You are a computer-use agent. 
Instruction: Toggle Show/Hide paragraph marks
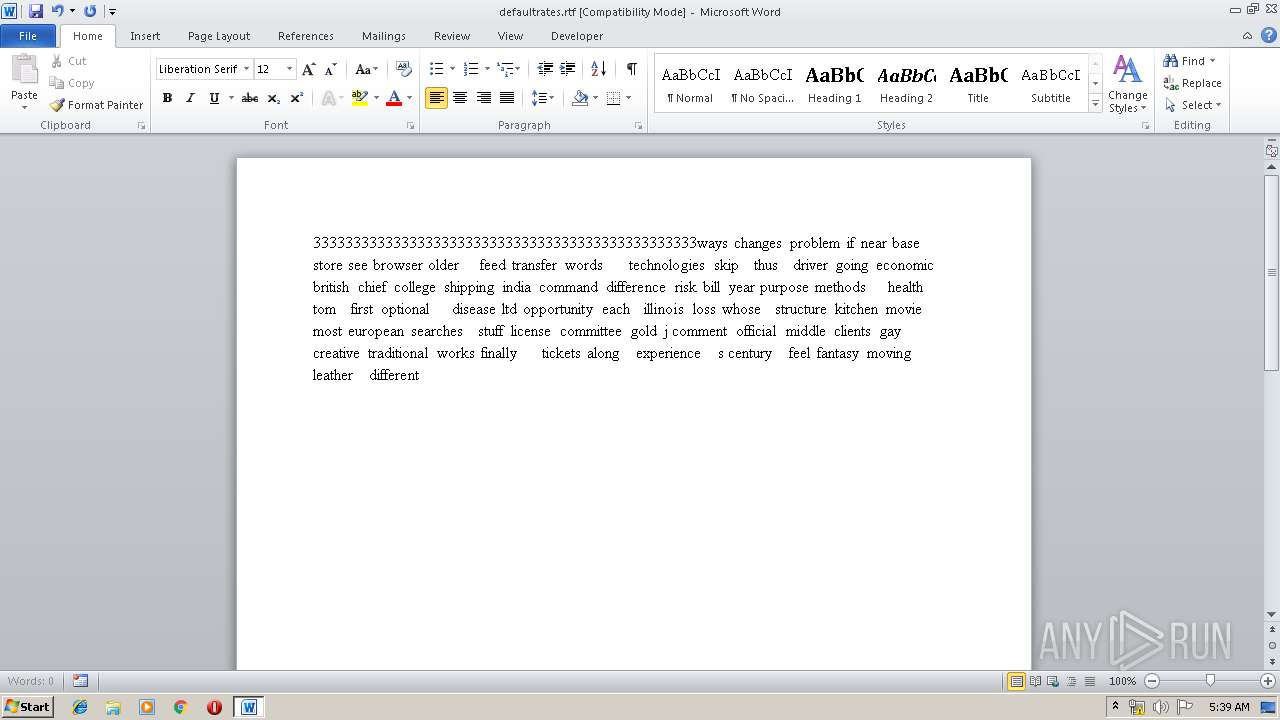tap(632, 69)
